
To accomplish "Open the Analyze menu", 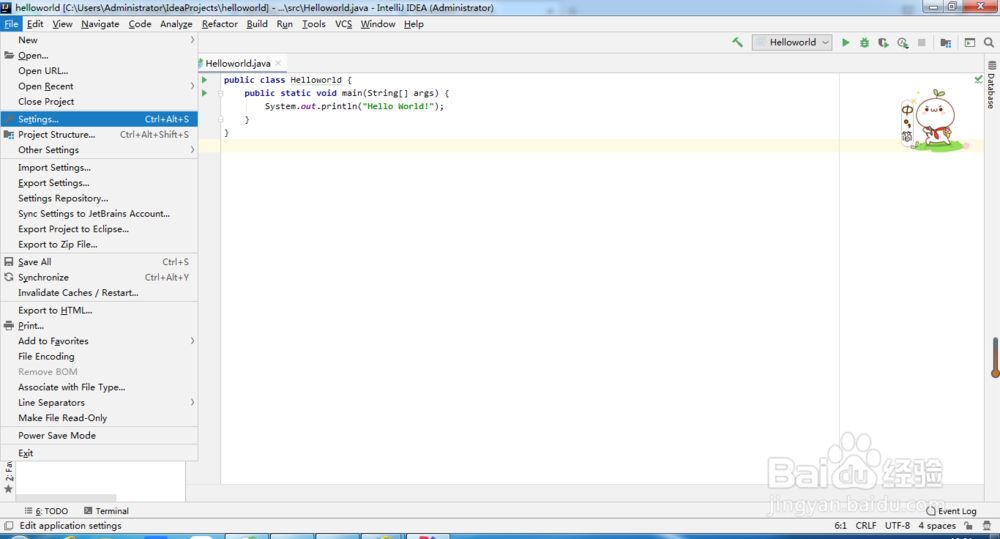I will point(176,24).
